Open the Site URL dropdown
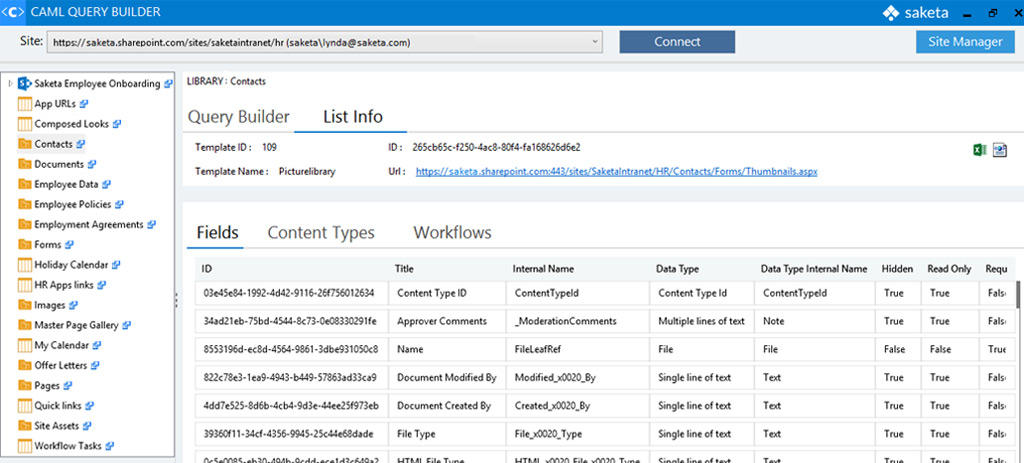The width and height of the screenshot is (1024, 463). pos(595,42)
